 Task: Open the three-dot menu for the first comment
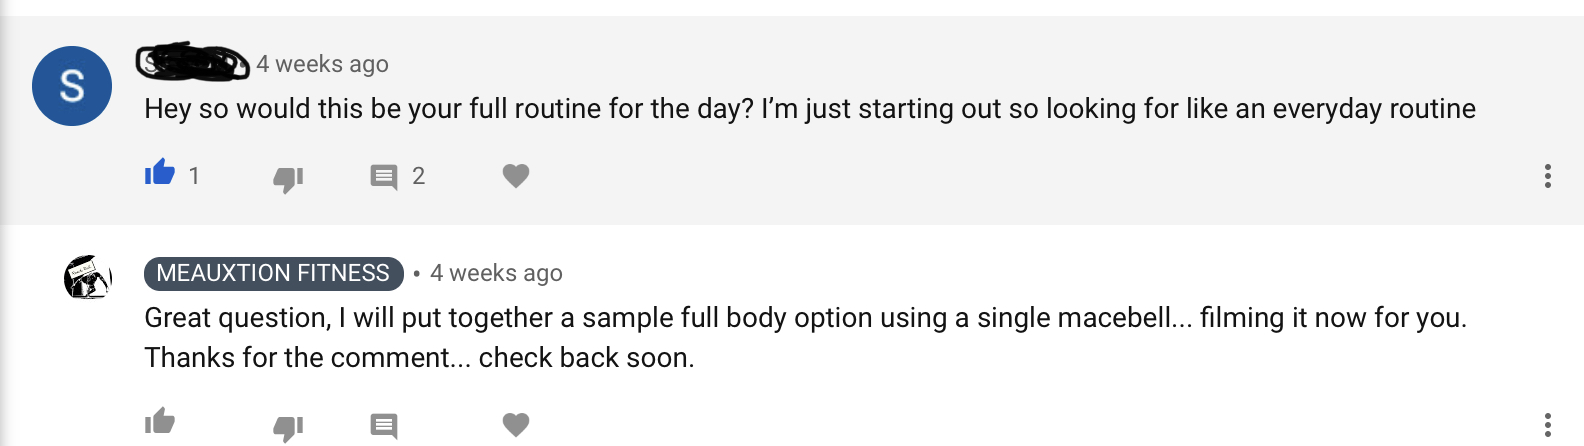tap(1547, 176)
